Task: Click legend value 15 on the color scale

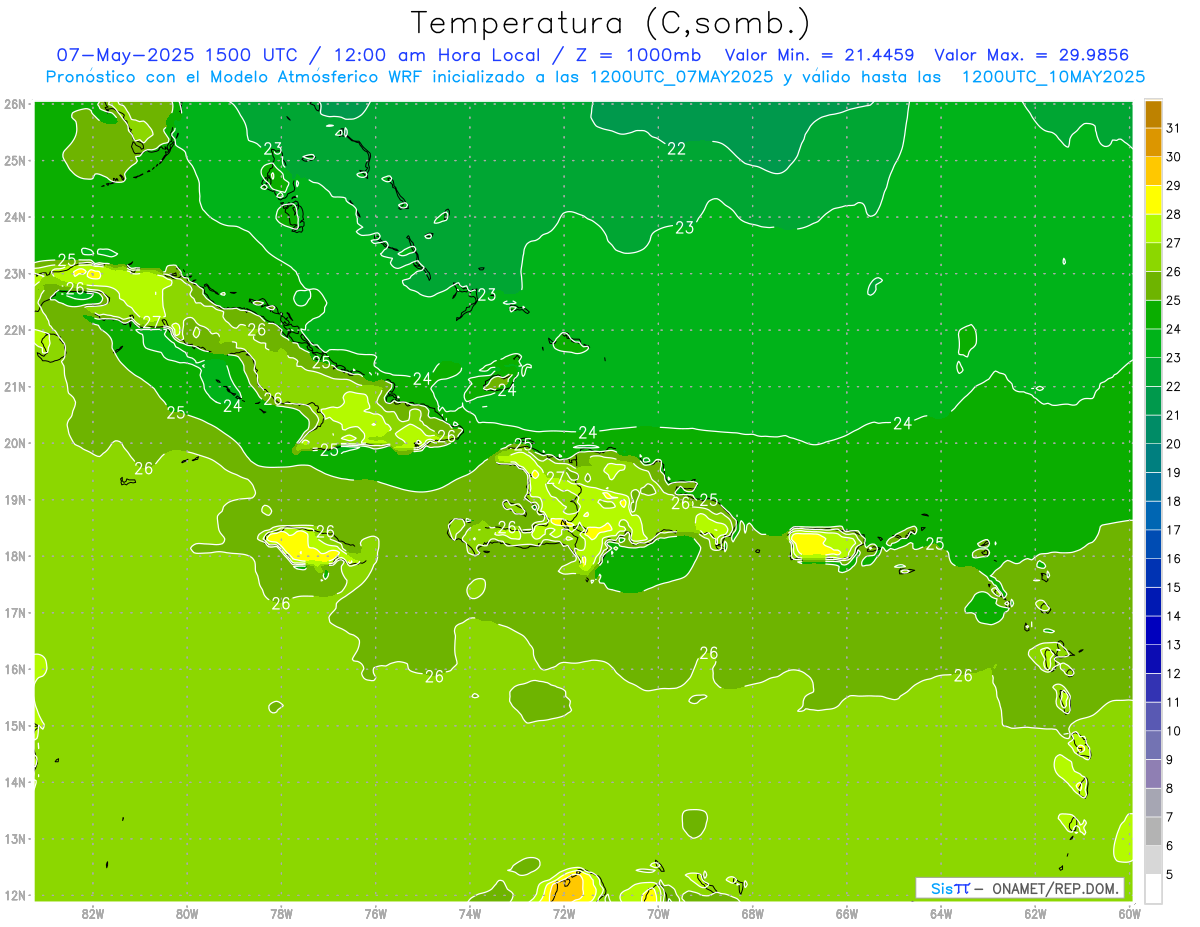Action: click(1173, 587)
